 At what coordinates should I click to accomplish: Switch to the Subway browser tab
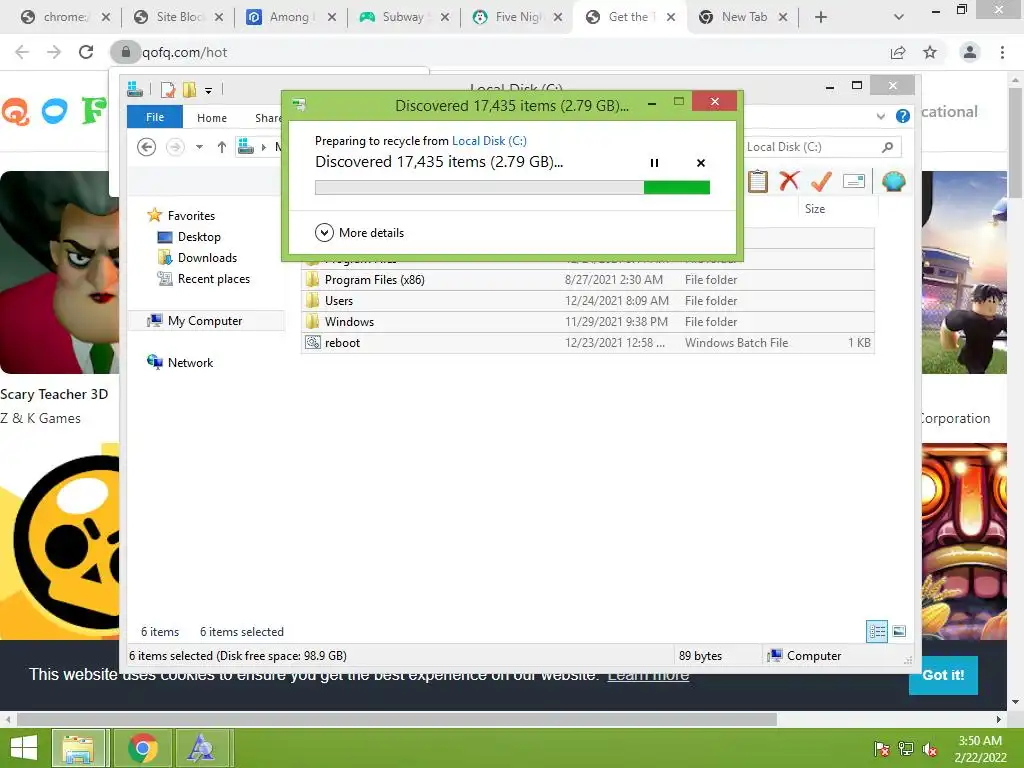click(402, 17)
